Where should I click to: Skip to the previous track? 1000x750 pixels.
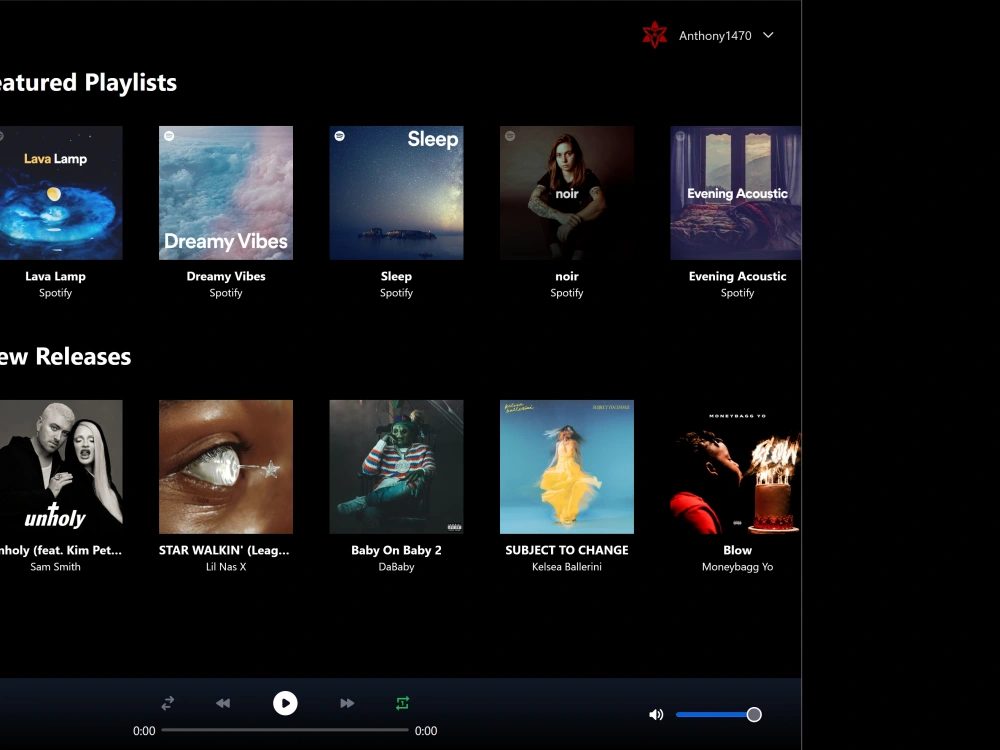point(223,703)
